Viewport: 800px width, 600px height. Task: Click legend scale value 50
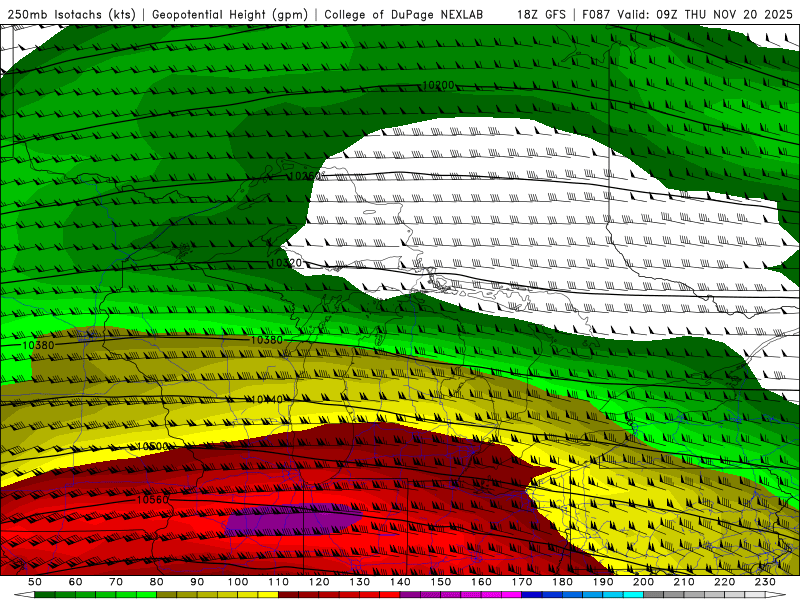35,582
